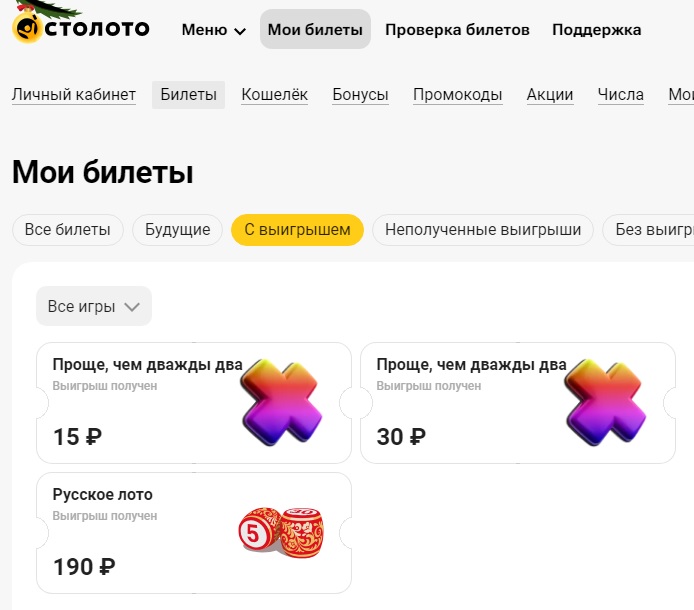Open the Русское лото 190 ₽ ticket card

[194, 533]
